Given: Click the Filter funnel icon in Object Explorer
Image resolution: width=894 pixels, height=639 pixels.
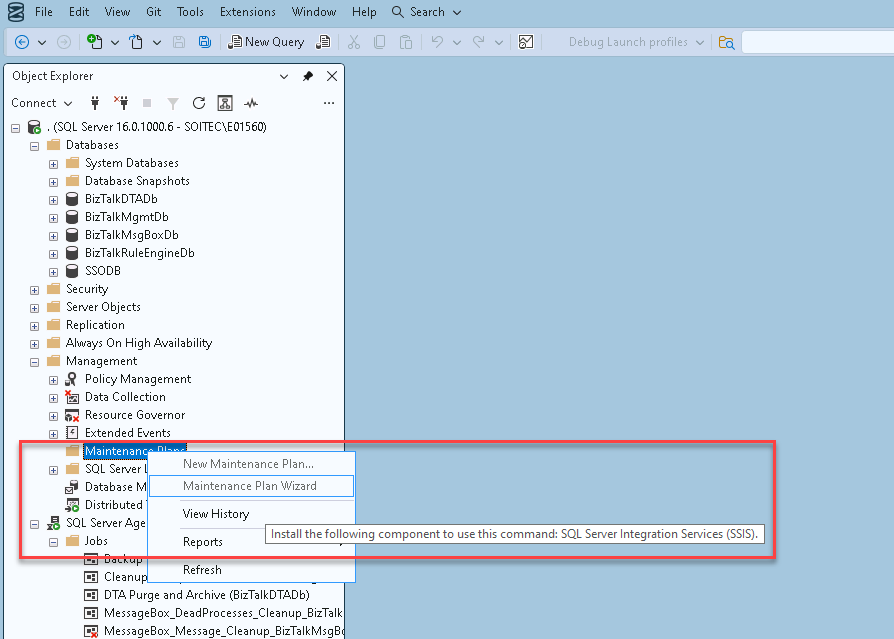Looking at the screenshot, I should coord(172,103).
